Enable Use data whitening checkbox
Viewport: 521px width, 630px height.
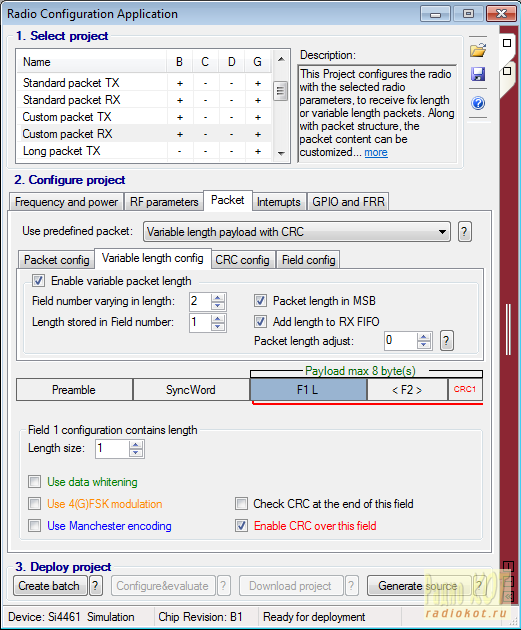[x=35, y=481]
